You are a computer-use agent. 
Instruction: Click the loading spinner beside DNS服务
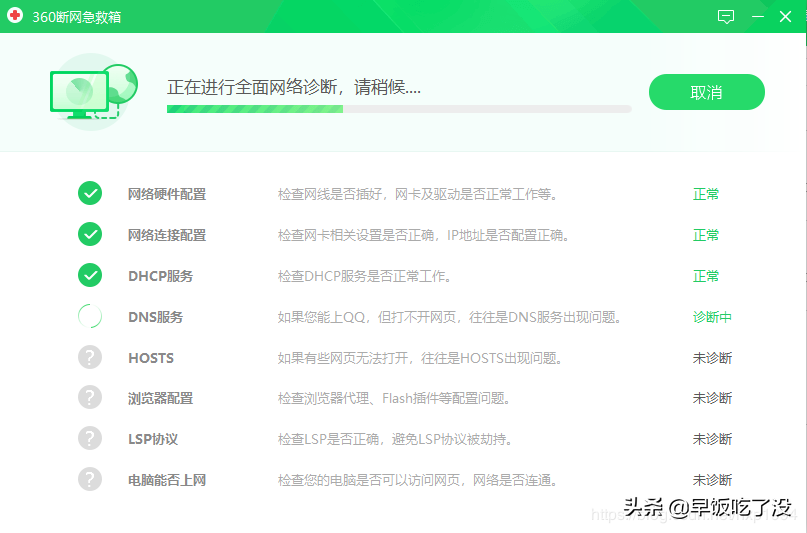(x=90, y=316)
